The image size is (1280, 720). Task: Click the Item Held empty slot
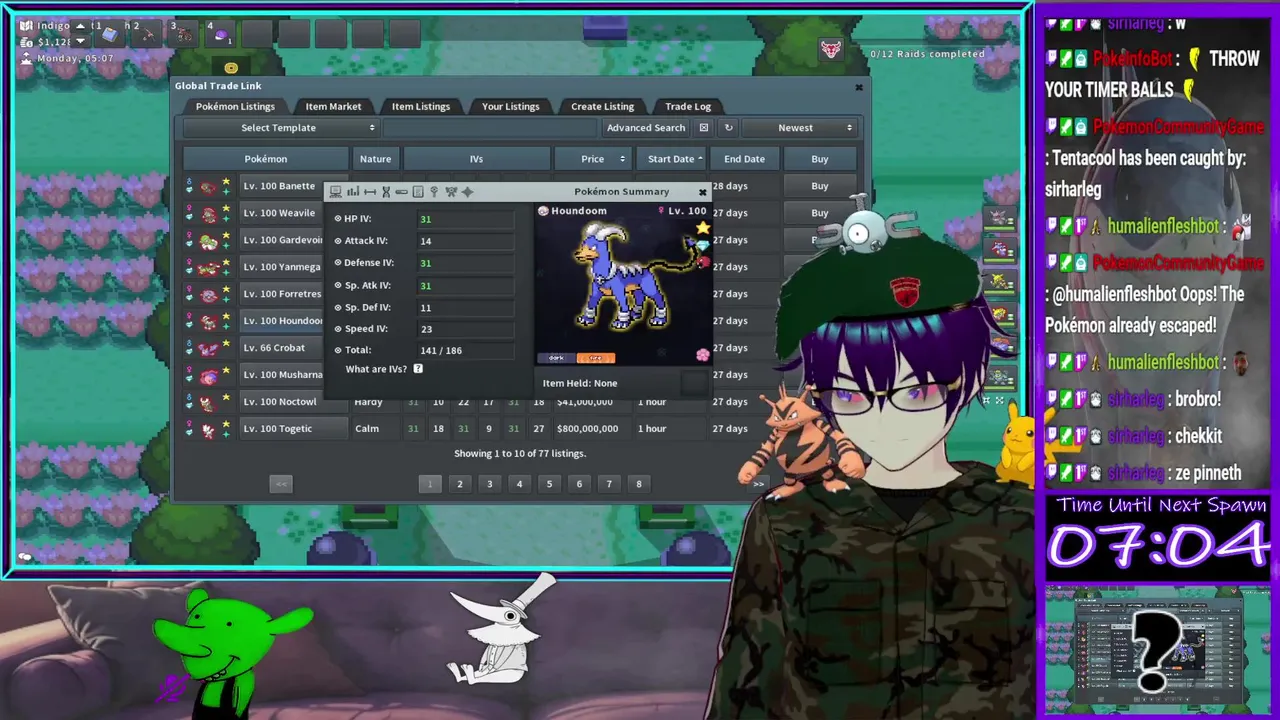(x=693, y=382)
